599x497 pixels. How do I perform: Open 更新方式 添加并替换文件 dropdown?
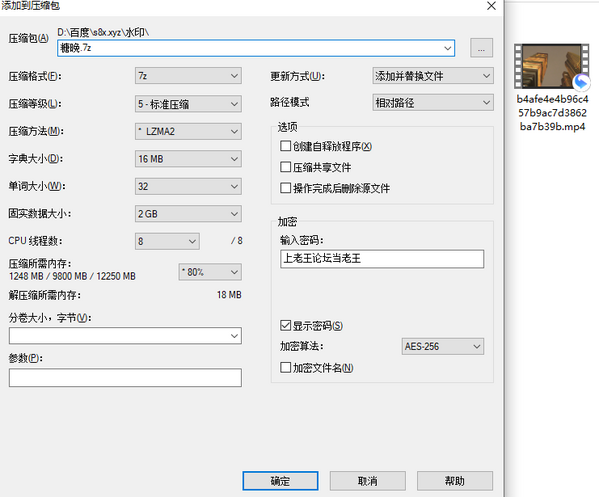point(433,76)
